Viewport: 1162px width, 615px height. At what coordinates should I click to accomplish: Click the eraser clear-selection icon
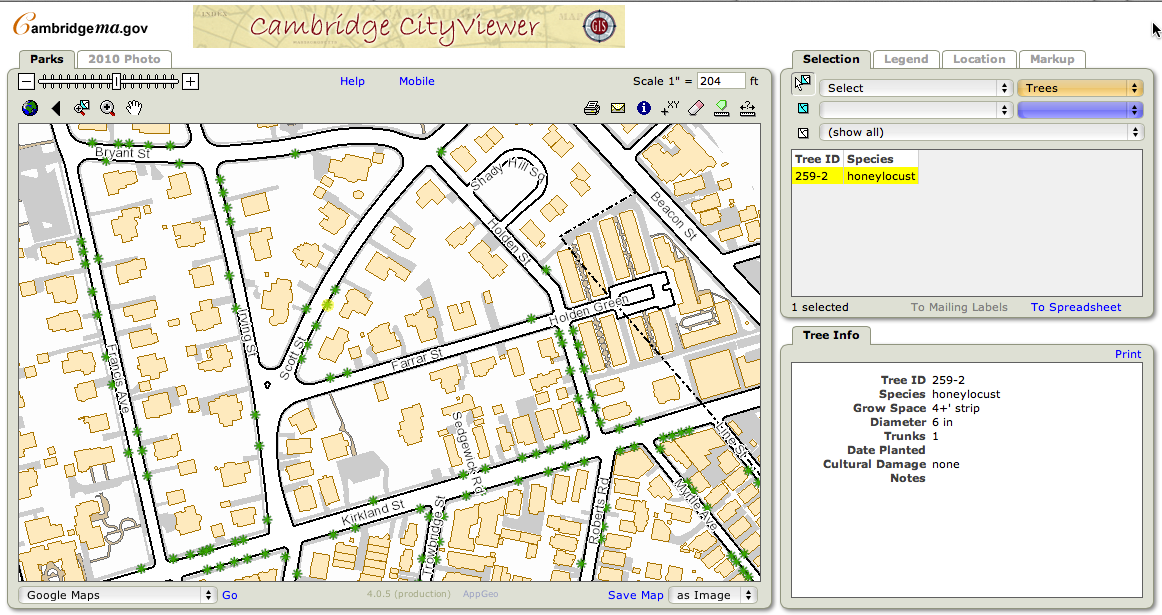click(697, 108)
